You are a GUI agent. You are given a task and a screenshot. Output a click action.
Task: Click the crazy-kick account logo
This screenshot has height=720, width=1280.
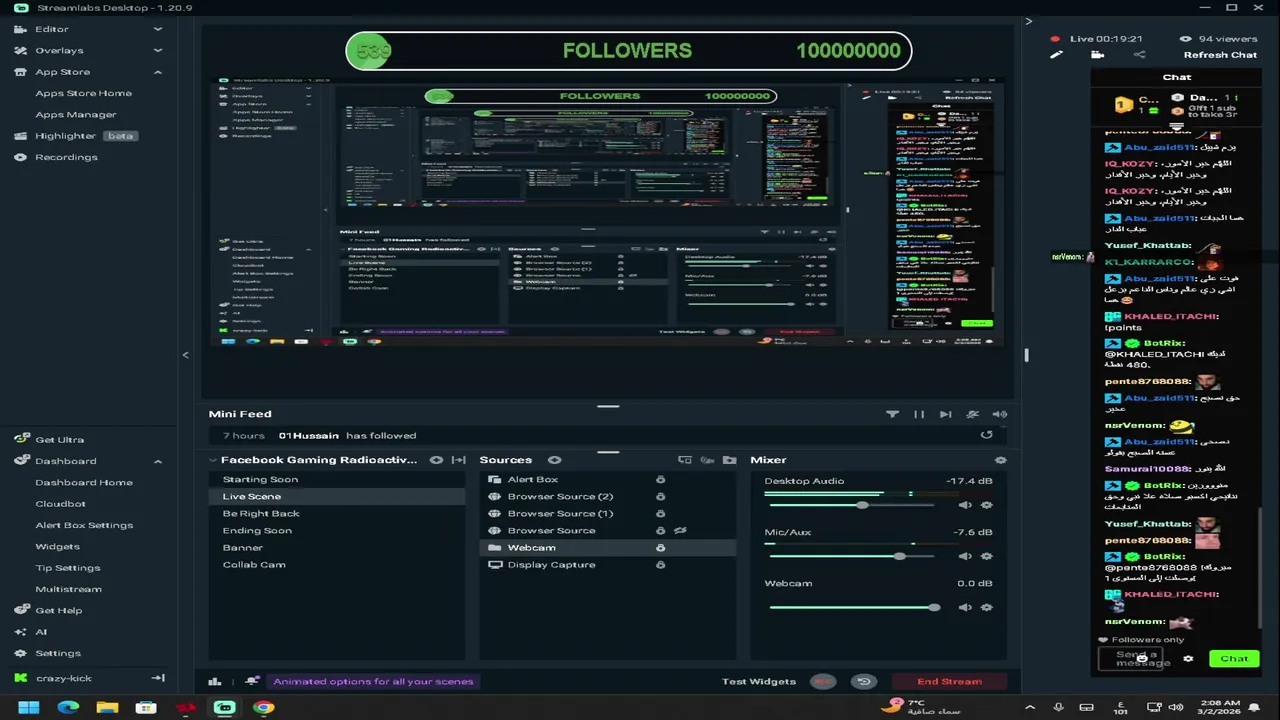click(20, 678)
